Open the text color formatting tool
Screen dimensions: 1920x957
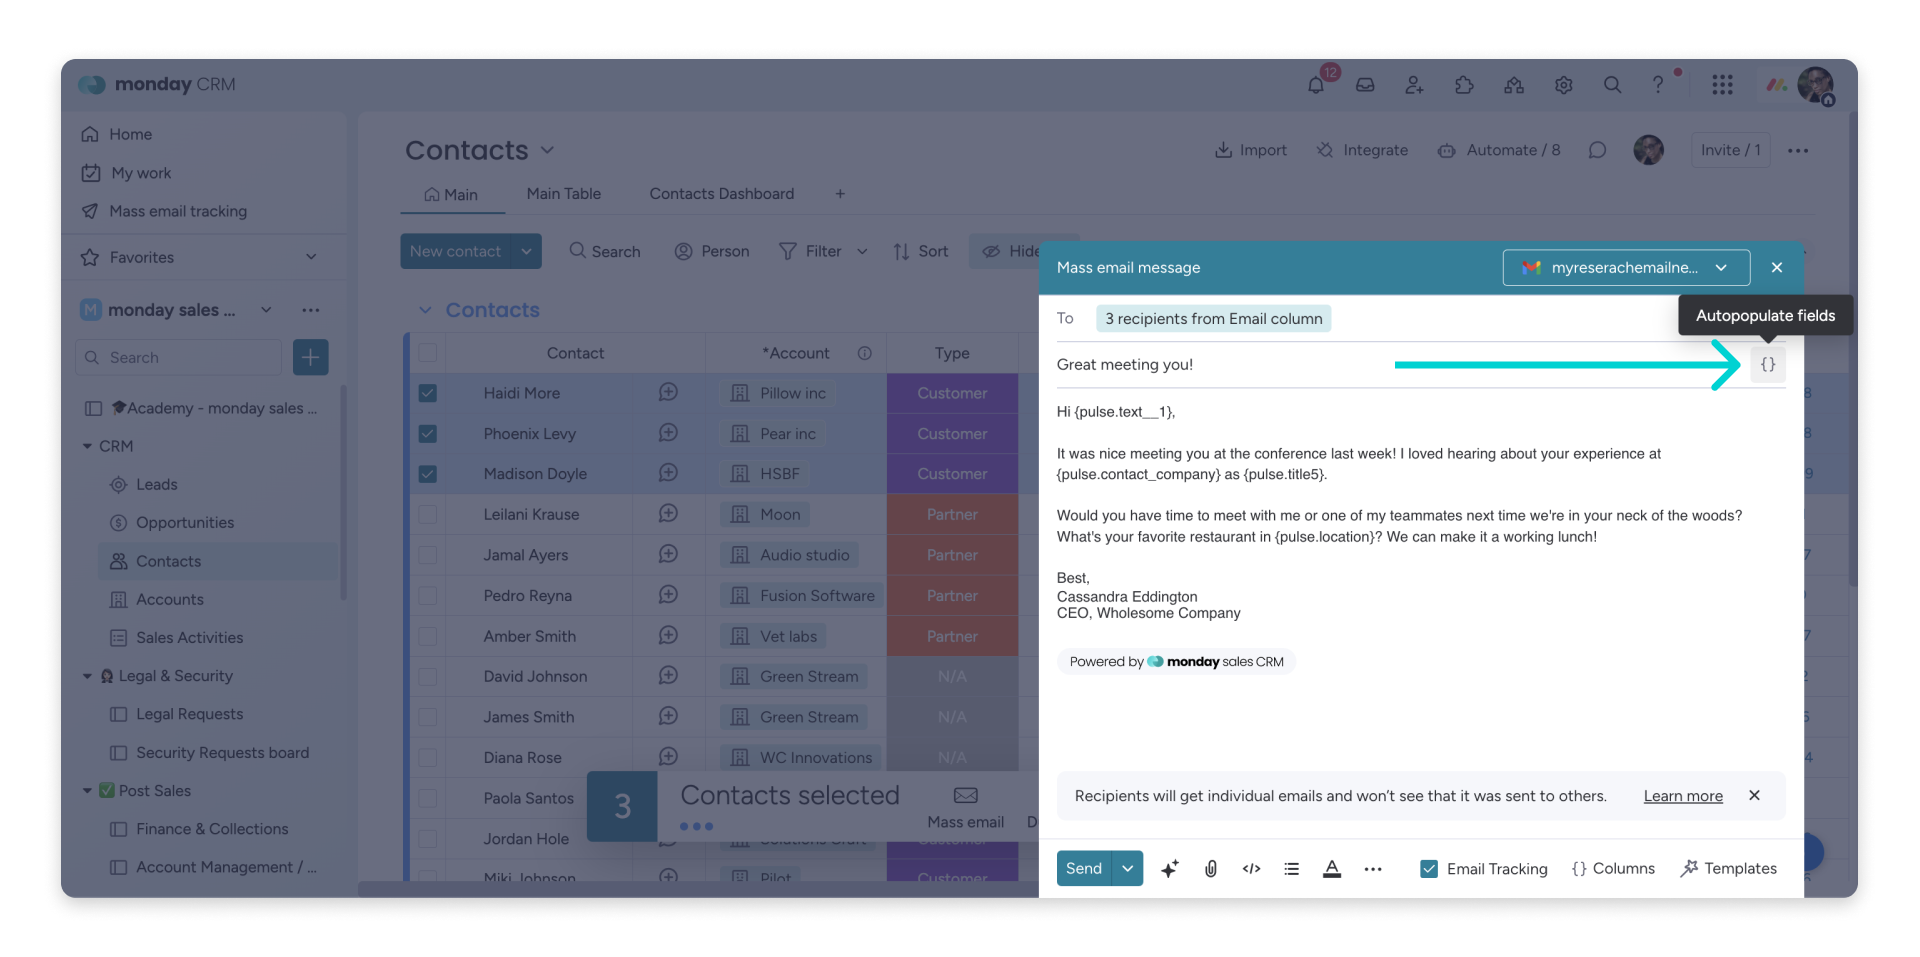(1332, 869)
